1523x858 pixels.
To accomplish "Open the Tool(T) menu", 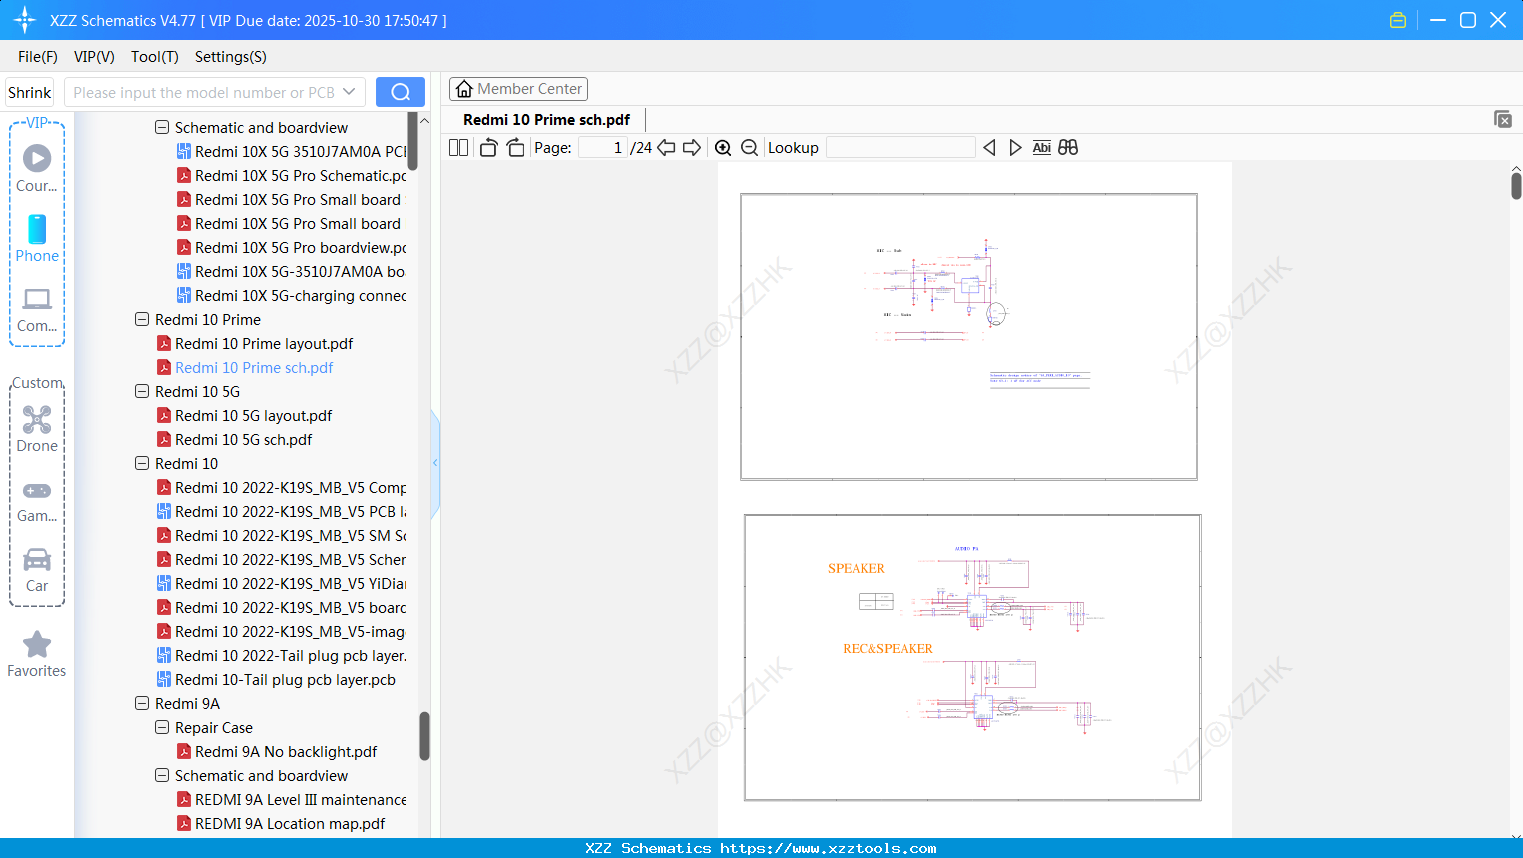I will (154, 57).
